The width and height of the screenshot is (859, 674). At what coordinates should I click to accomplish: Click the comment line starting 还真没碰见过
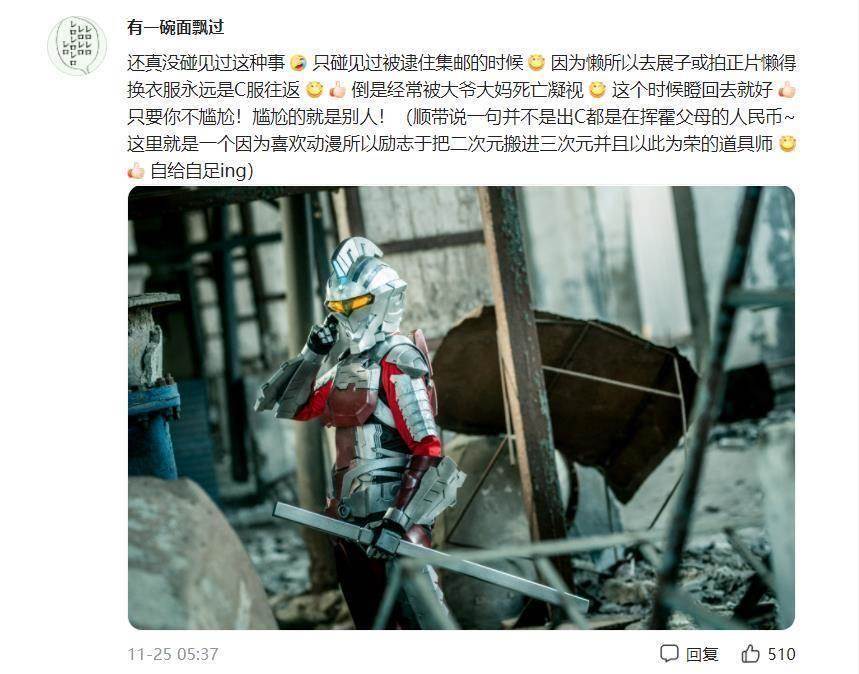coord(461,62)
